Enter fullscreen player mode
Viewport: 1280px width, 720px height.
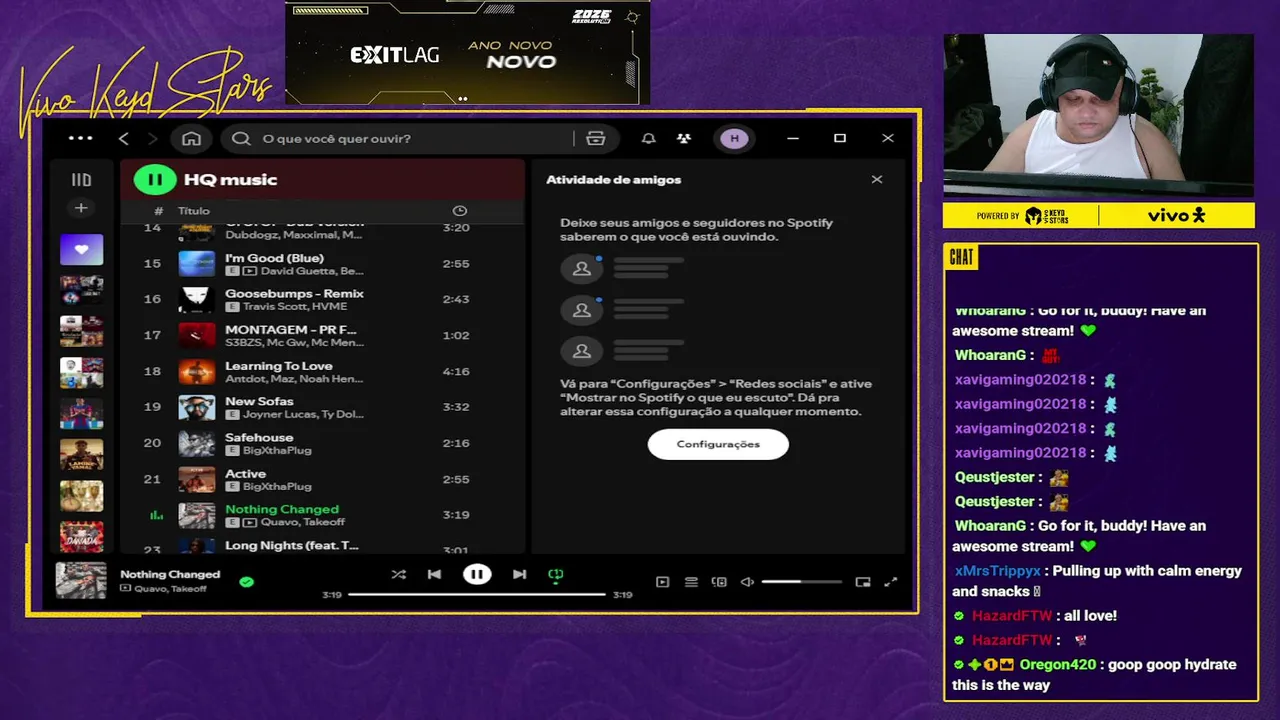891,582
